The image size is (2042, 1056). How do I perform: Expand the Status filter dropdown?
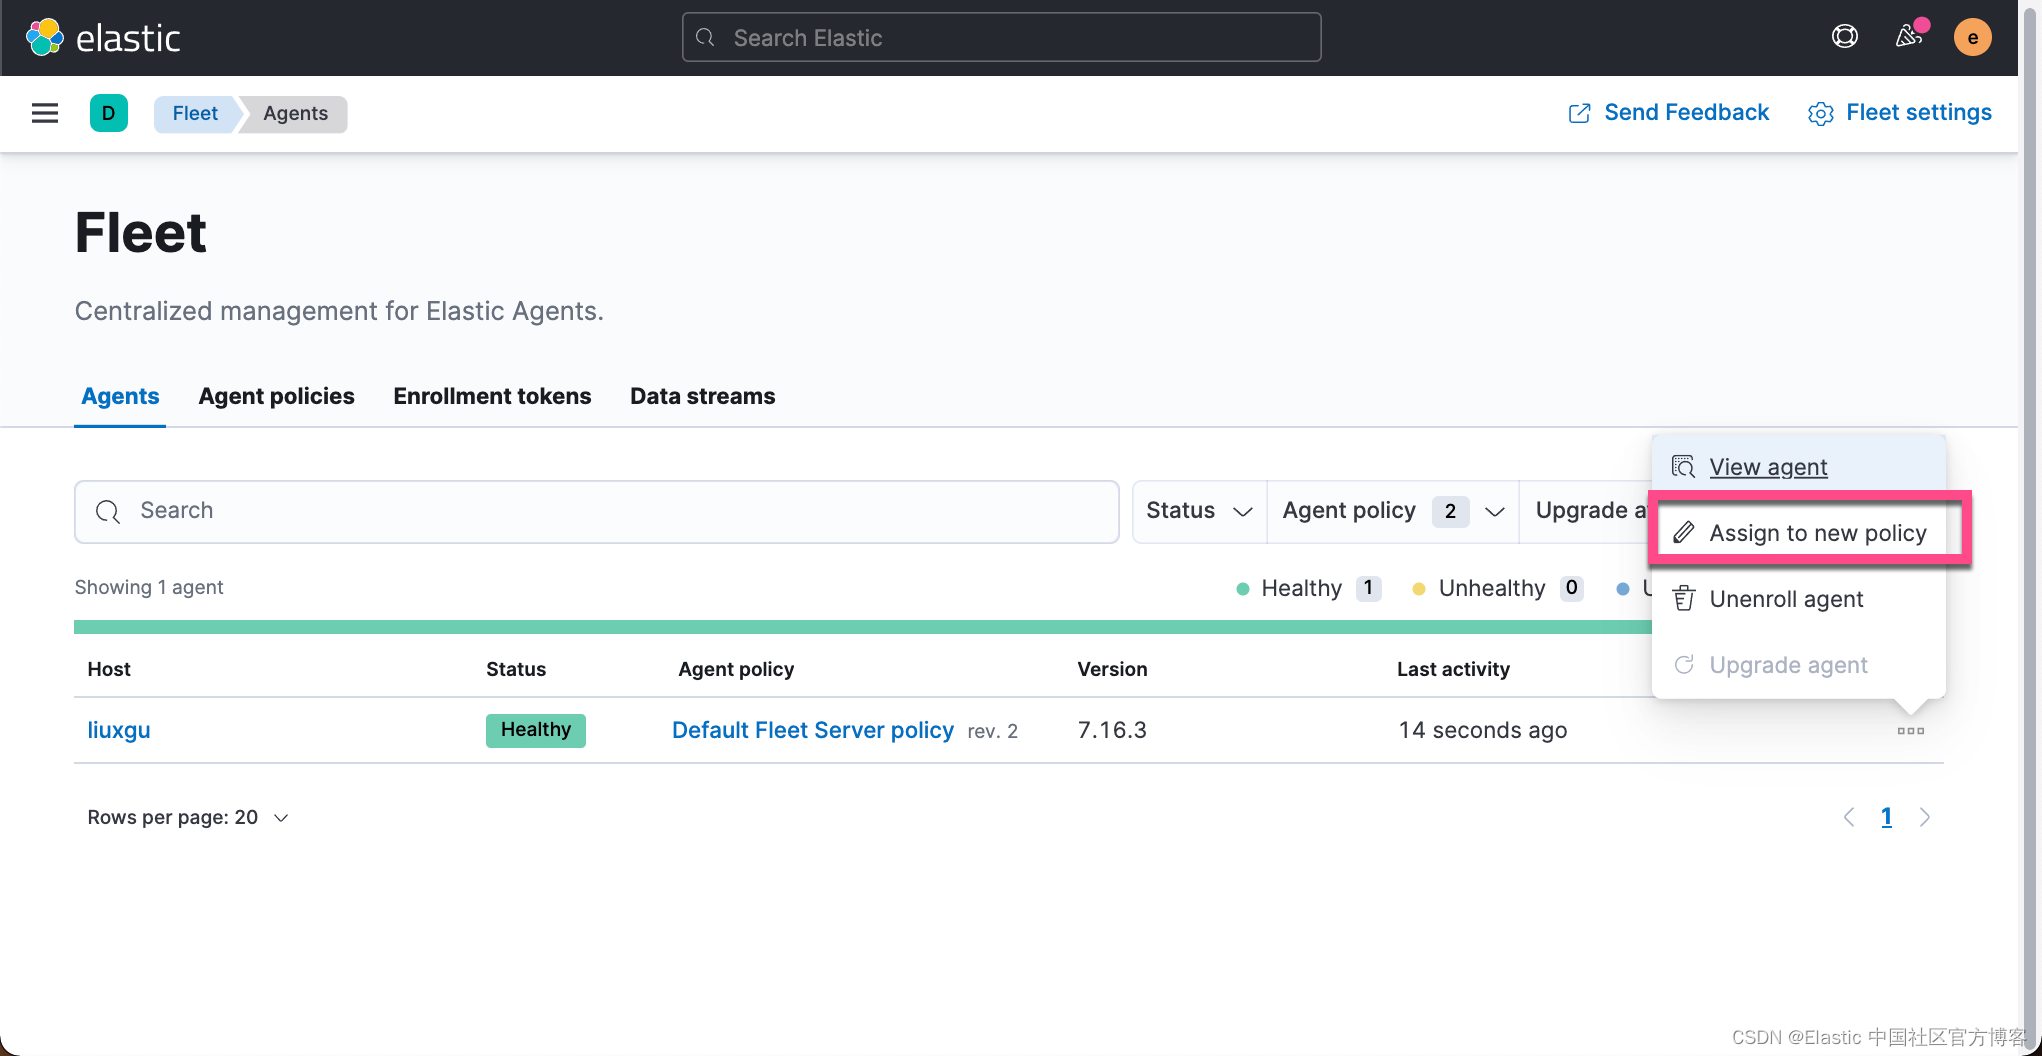[x=1199, y=511]
